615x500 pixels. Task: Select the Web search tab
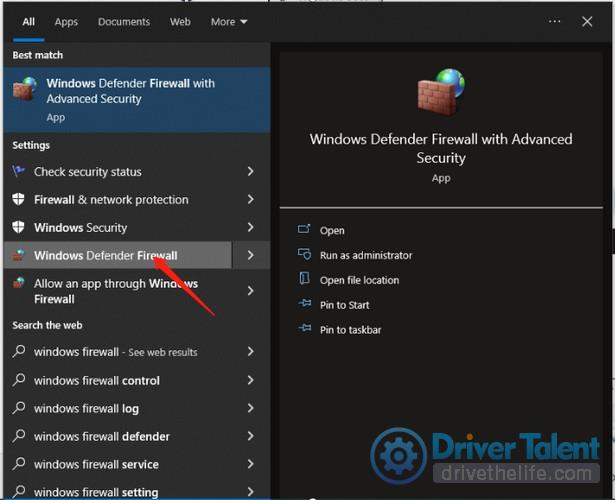[180, 22]
